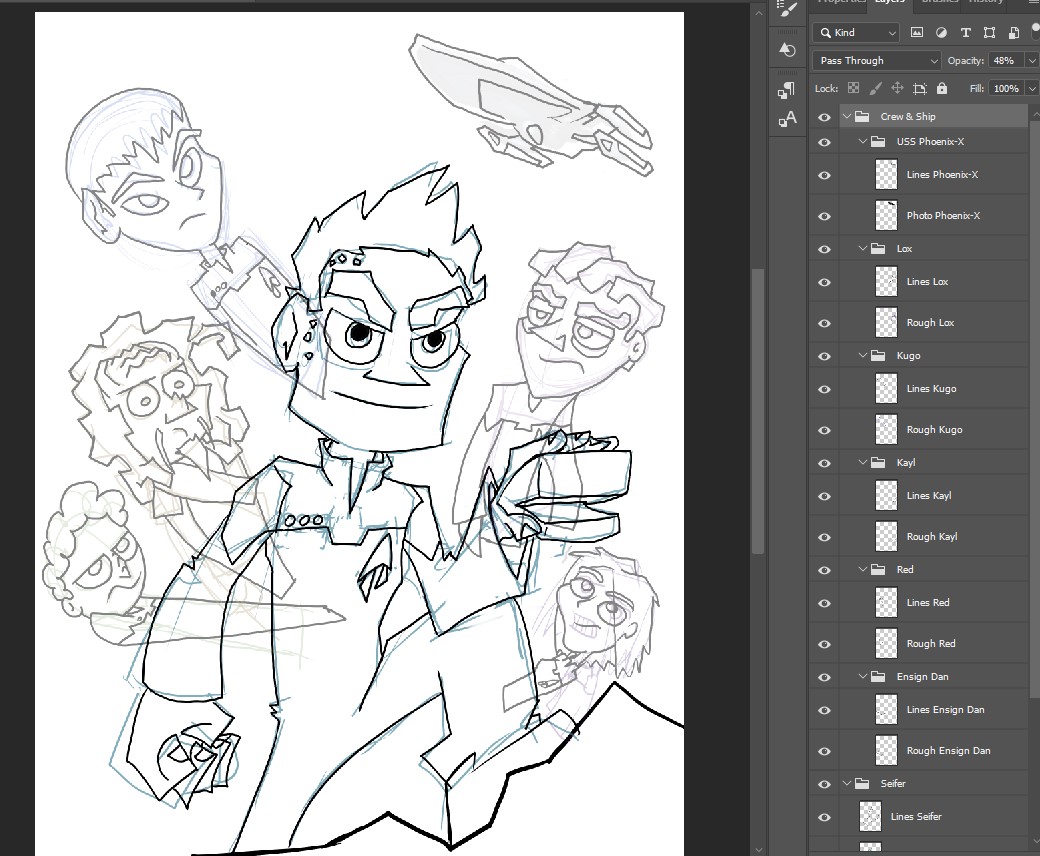Switch to the Properties tab
The height and width of the screenshot is (856, 1040).
pyautogui.click(x=841, y=2)
